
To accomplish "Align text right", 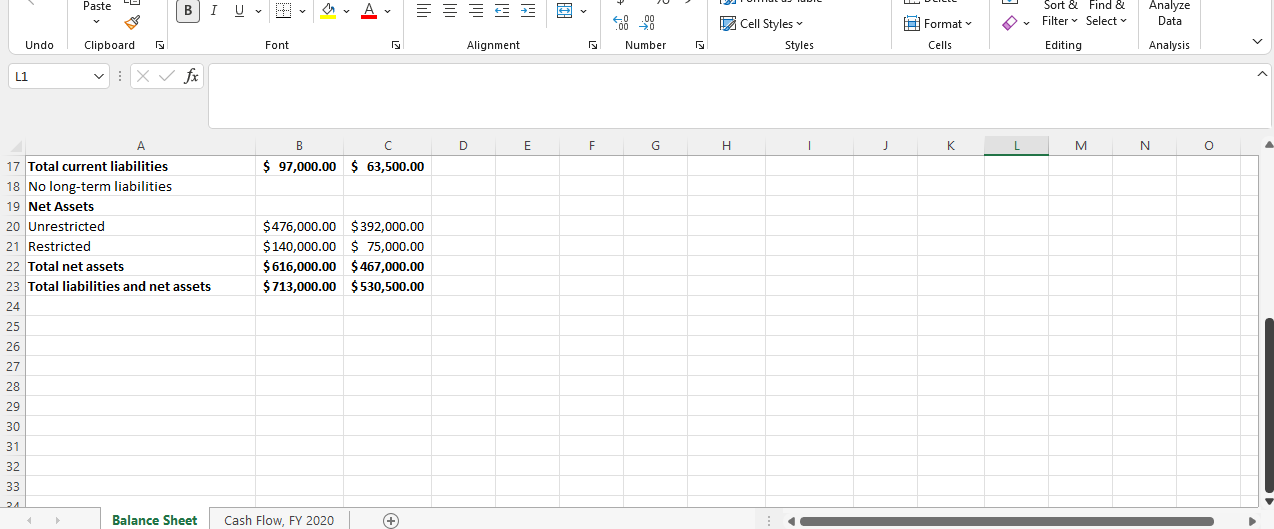I will coord(476,11).
